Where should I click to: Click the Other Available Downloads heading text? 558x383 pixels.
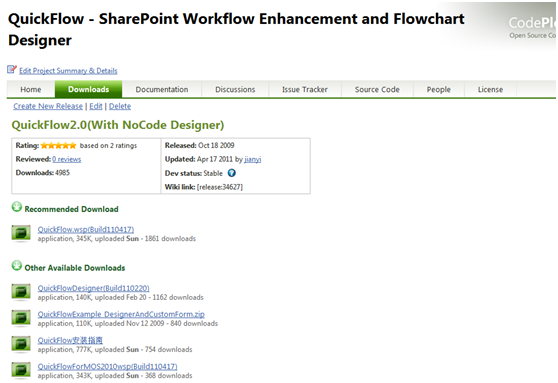[75, 268]
